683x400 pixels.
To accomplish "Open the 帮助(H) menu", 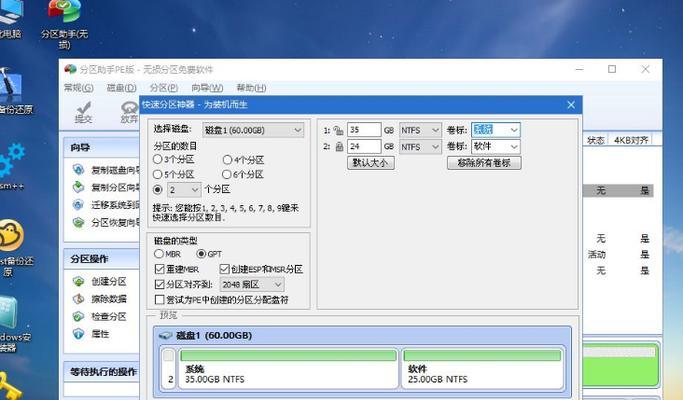I will click(251, 88).
